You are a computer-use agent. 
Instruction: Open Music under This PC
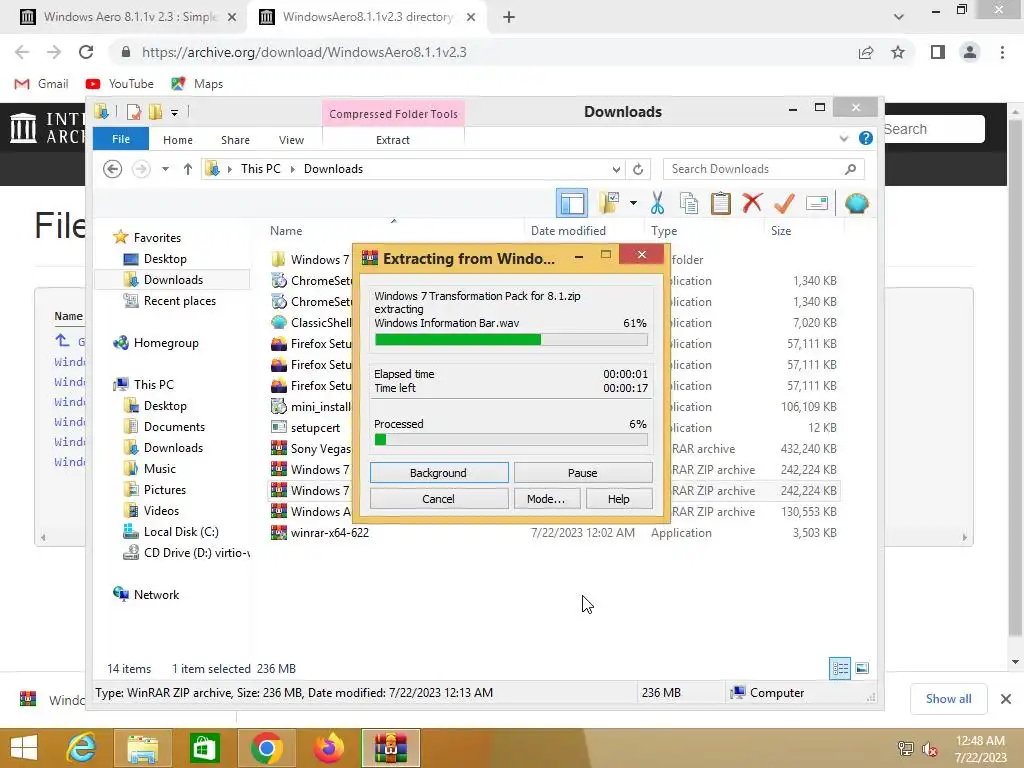(159, 469)
